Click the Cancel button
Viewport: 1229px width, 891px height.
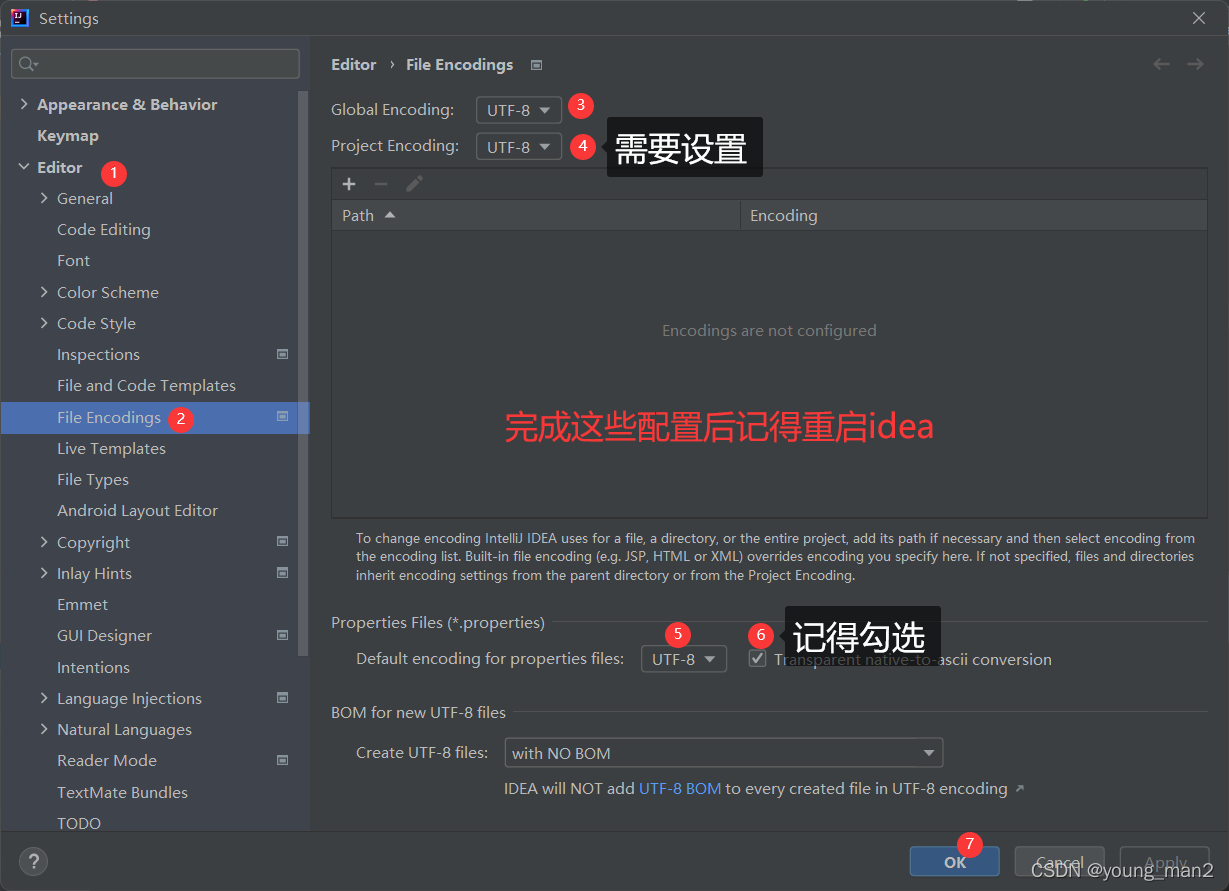click(1060, 861)
